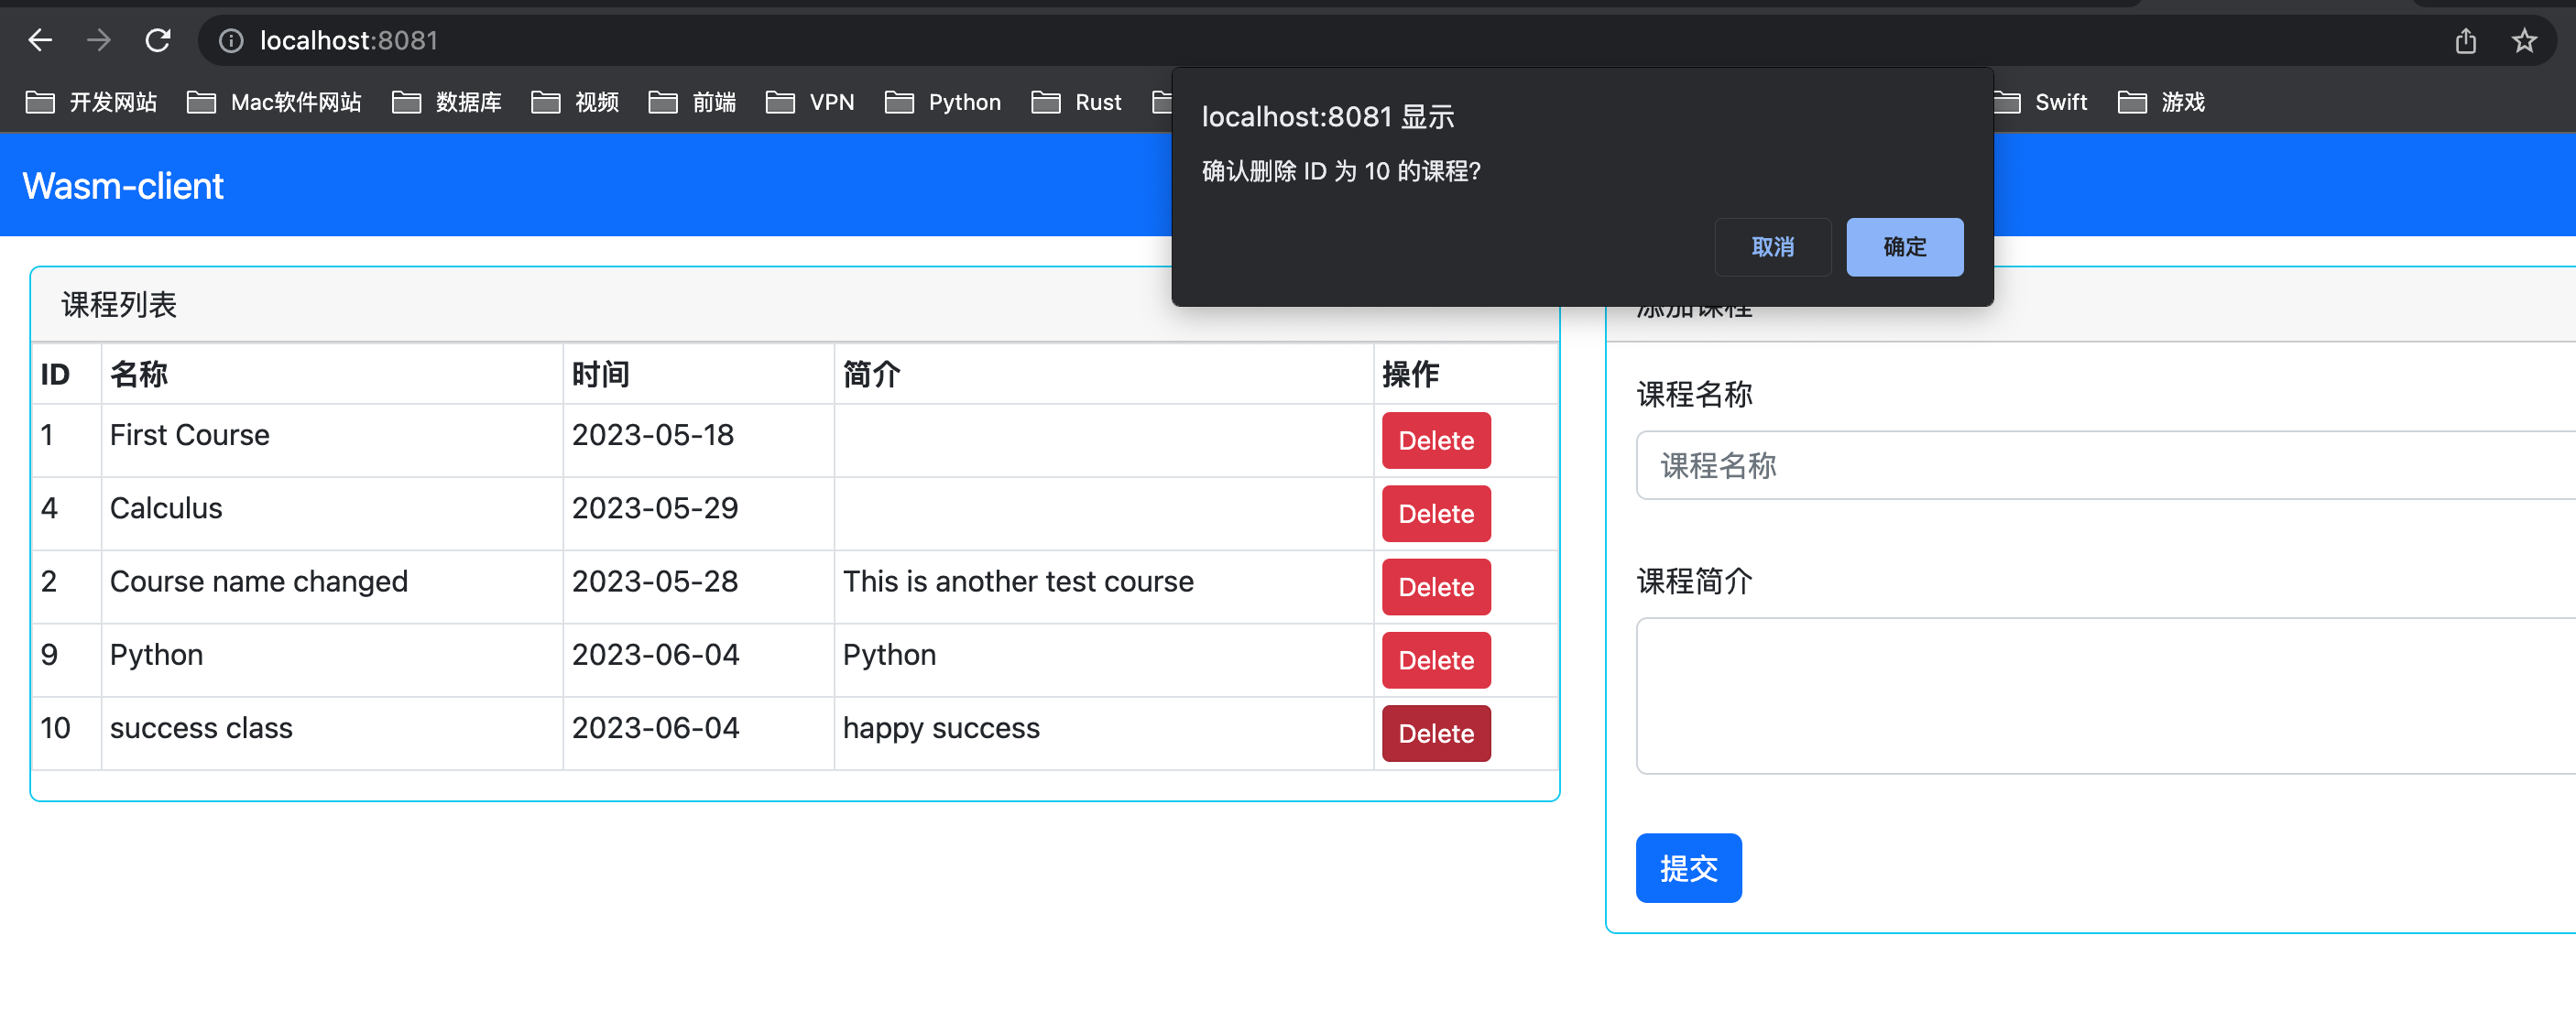Open the Rust bookmark folder

[1077, 102]
